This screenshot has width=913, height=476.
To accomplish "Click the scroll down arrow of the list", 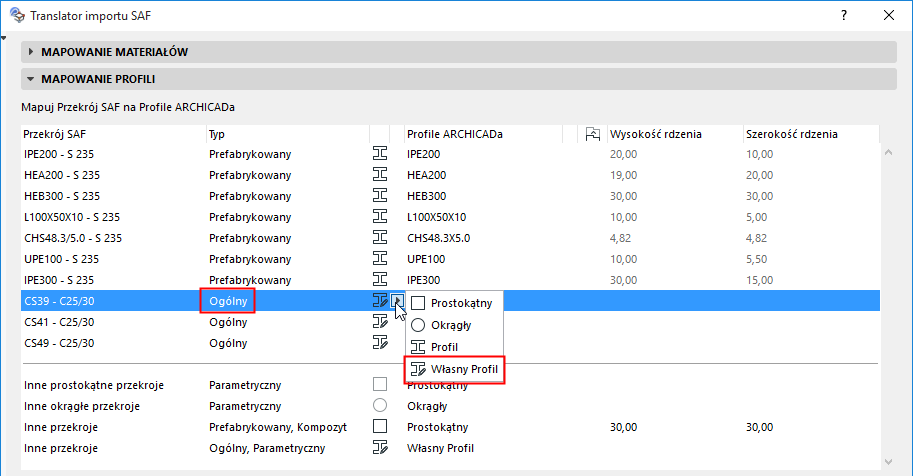I will (x=889, y=462).
